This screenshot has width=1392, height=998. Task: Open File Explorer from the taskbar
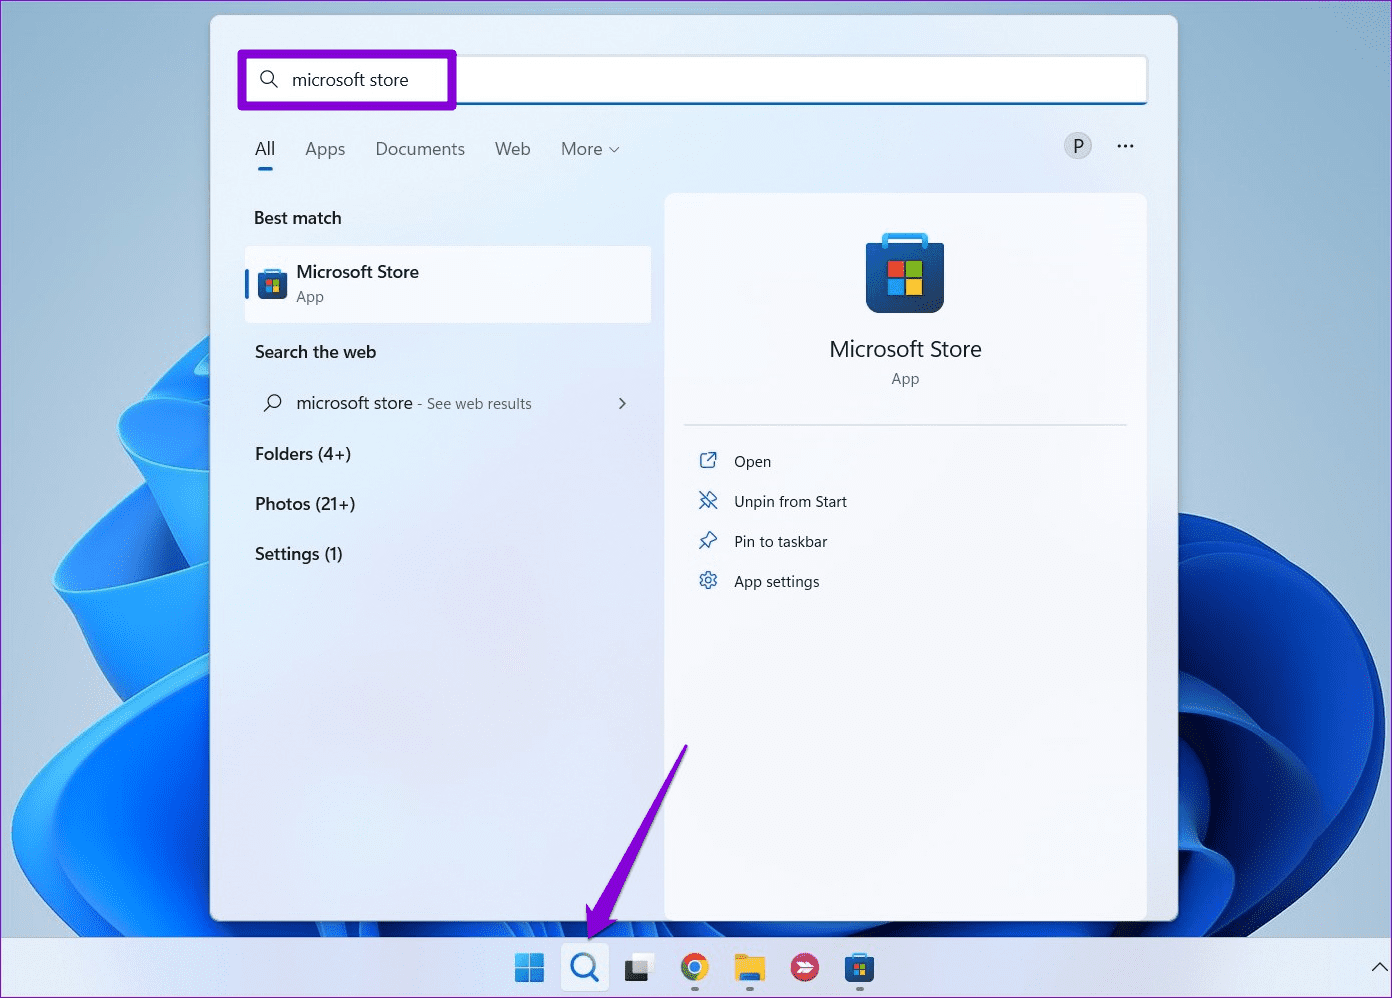coord(749,968)
